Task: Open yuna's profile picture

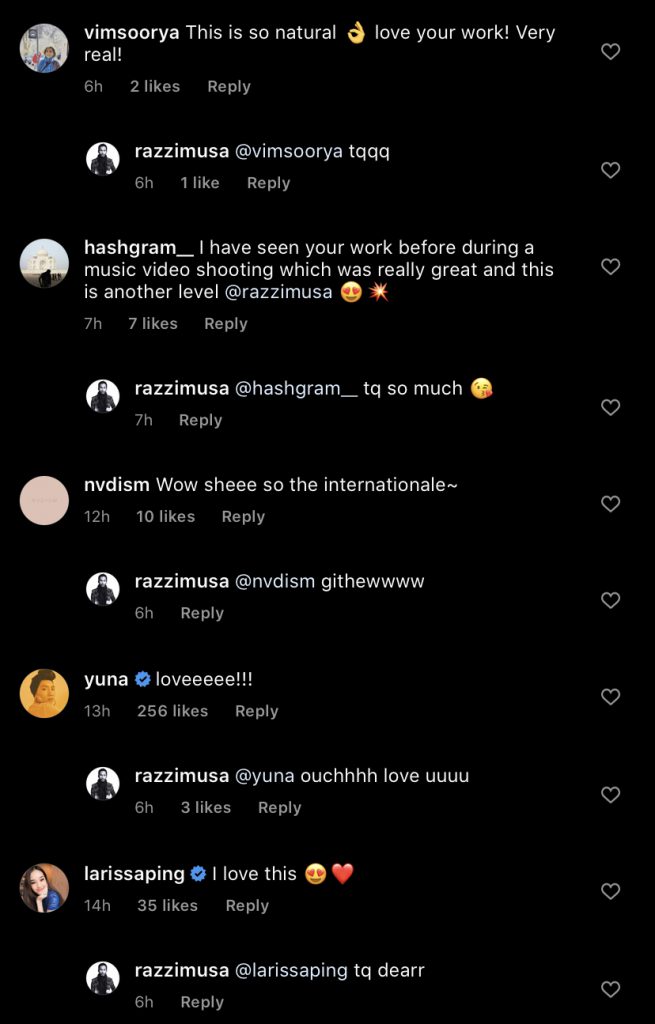Action: click(45, 693)
